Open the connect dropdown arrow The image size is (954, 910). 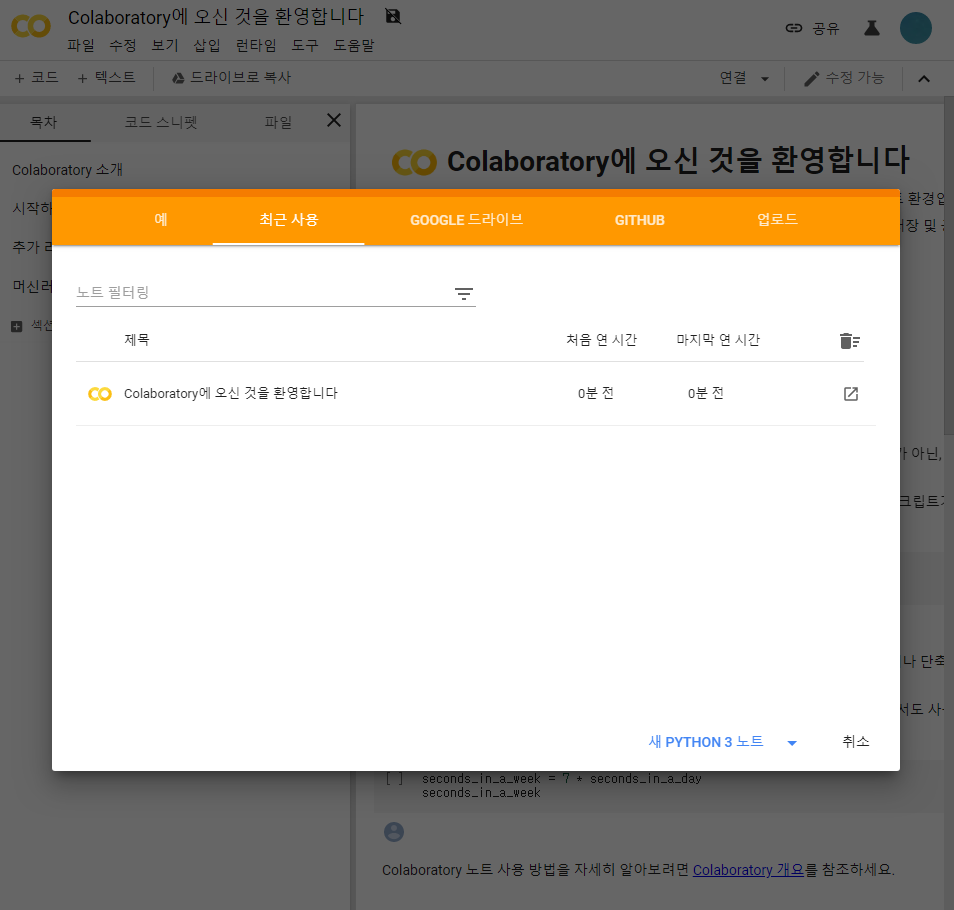765,79
